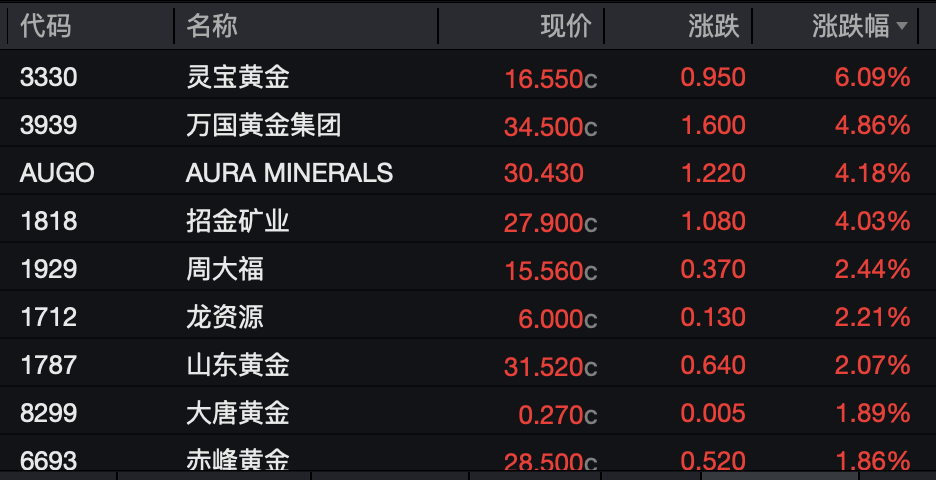Image resolution: width=936 pixels, height=480 pixels.
Task: Click change value 1.080
Action: [x=713, y=221]
